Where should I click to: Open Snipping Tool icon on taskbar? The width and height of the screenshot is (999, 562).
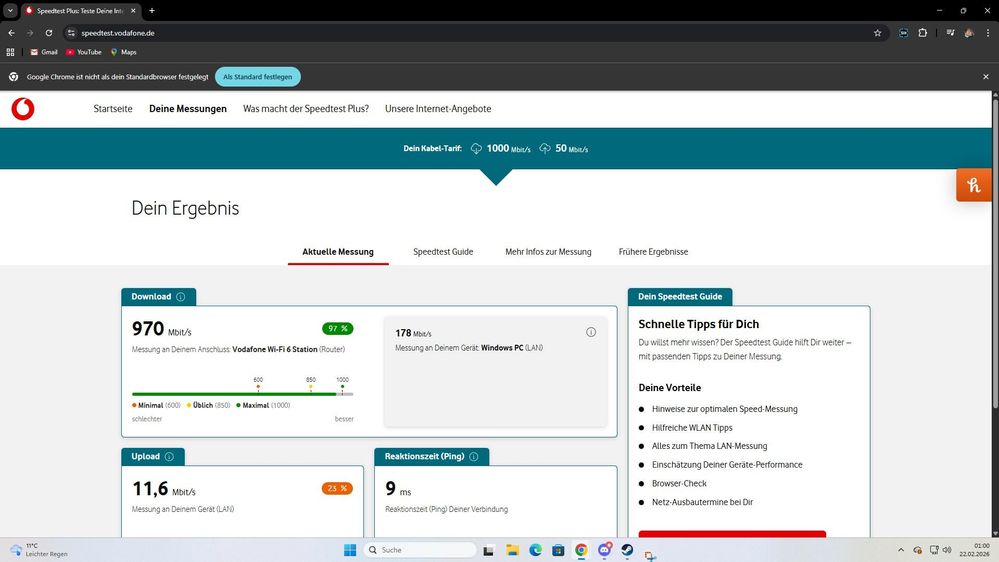(650, 556)
